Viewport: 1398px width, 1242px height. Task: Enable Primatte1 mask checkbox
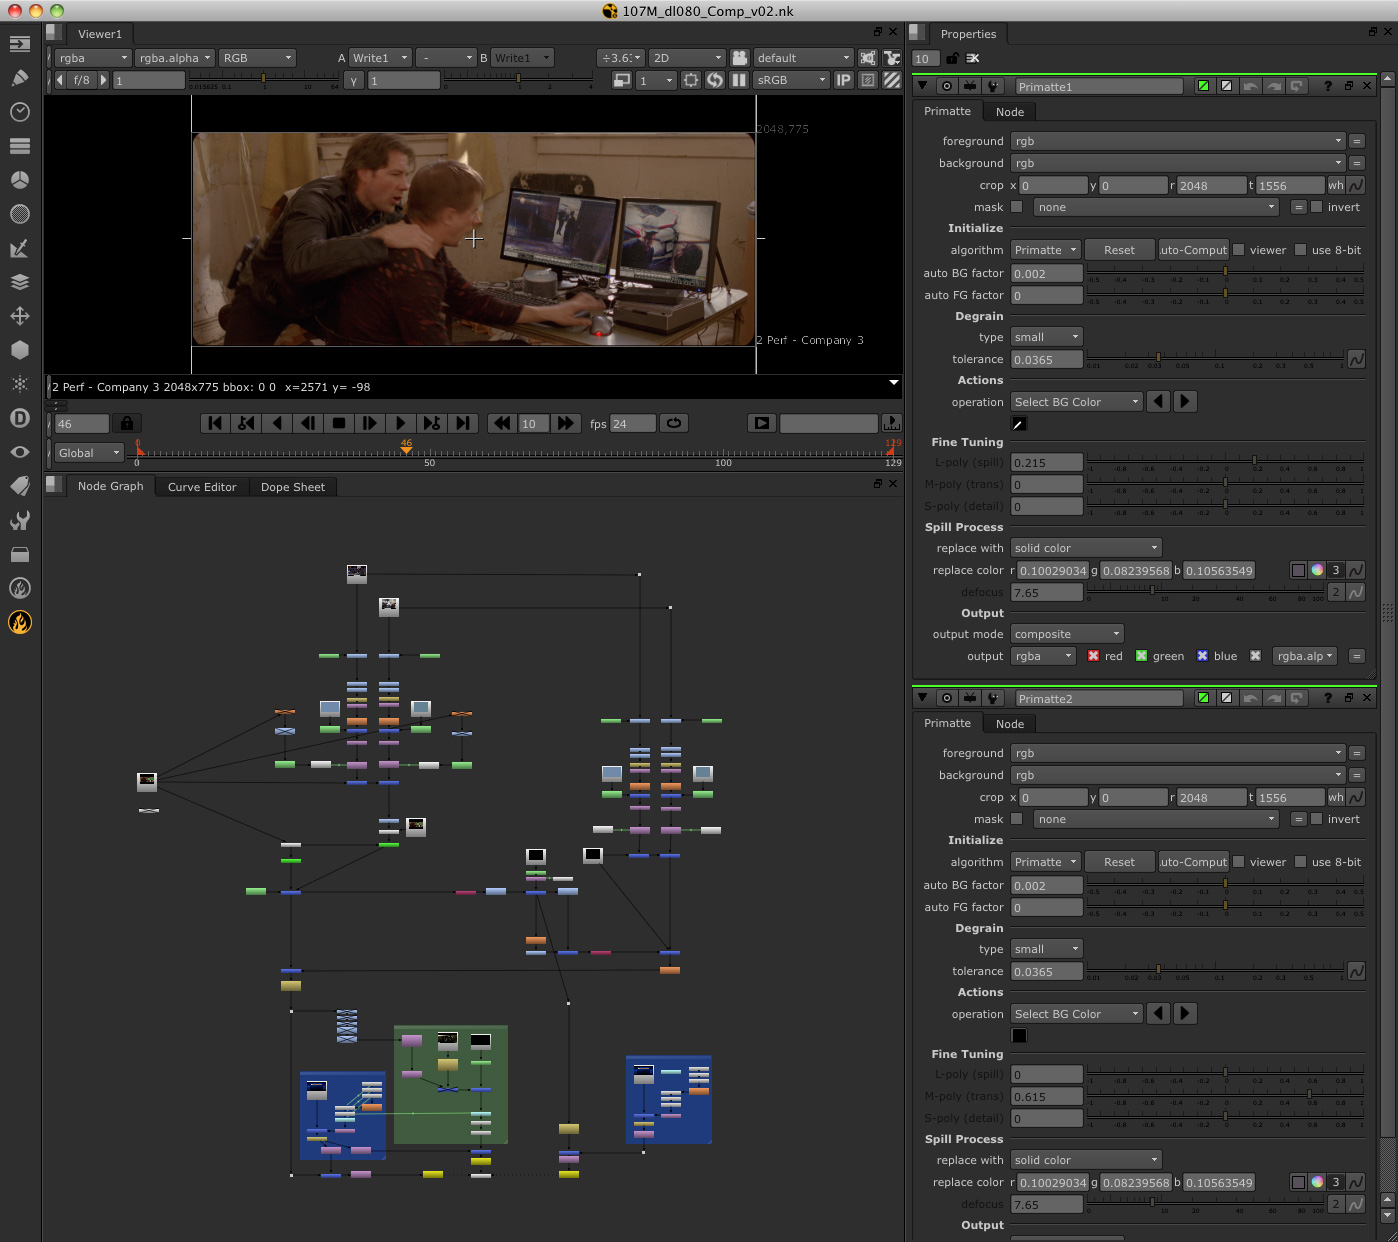1017,207
